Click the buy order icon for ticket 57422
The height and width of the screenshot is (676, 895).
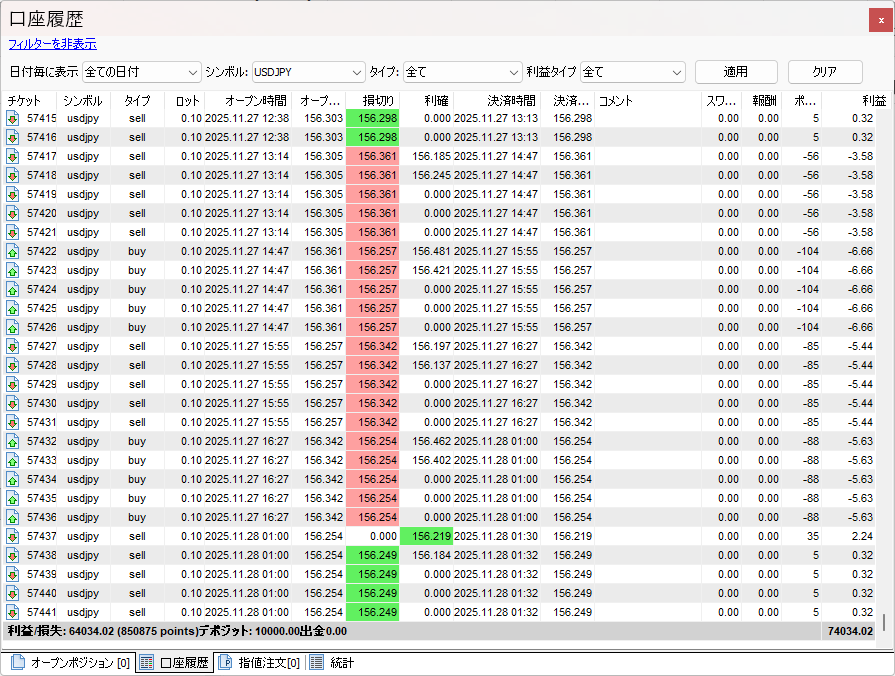click(x=13, y=251)
